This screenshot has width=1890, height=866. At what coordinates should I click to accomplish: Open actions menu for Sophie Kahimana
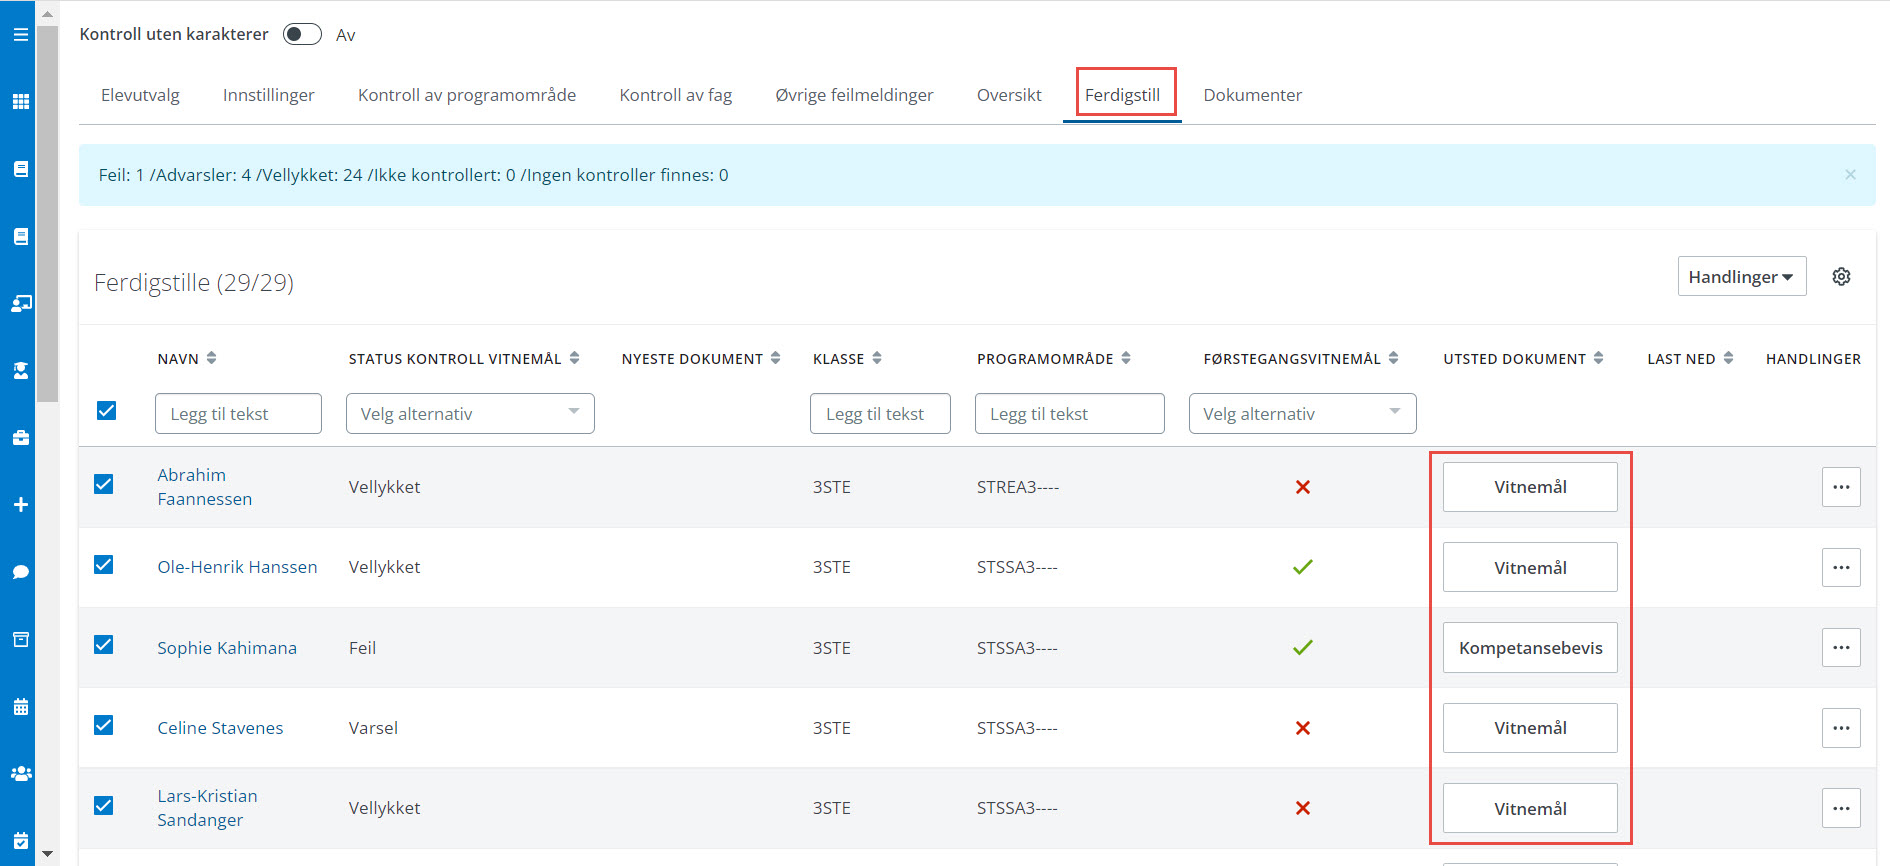[x=1841, y=647]
